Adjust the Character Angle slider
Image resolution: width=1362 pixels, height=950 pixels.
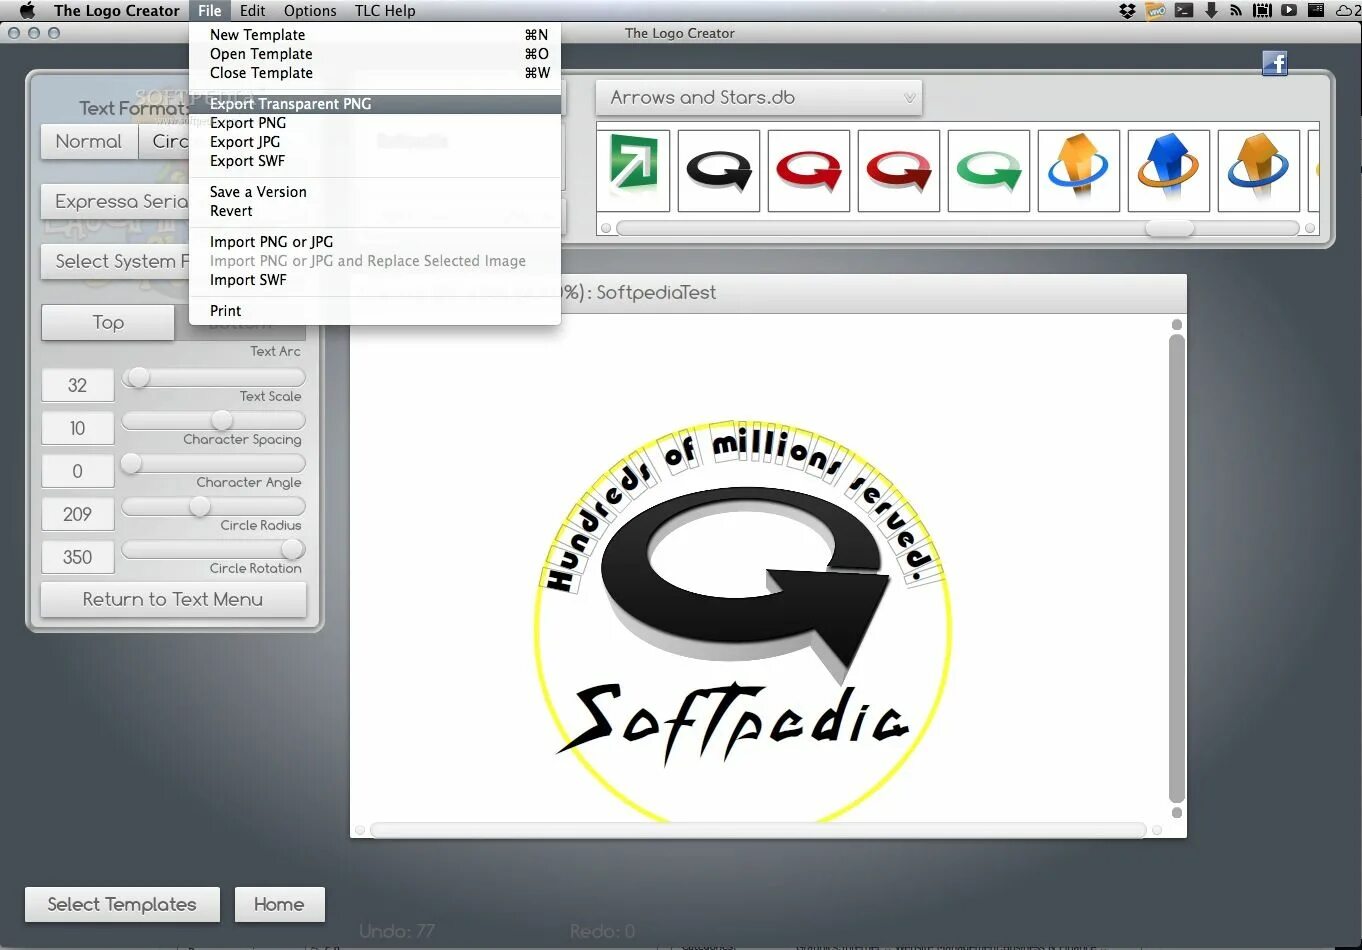[x=213, y=506]
